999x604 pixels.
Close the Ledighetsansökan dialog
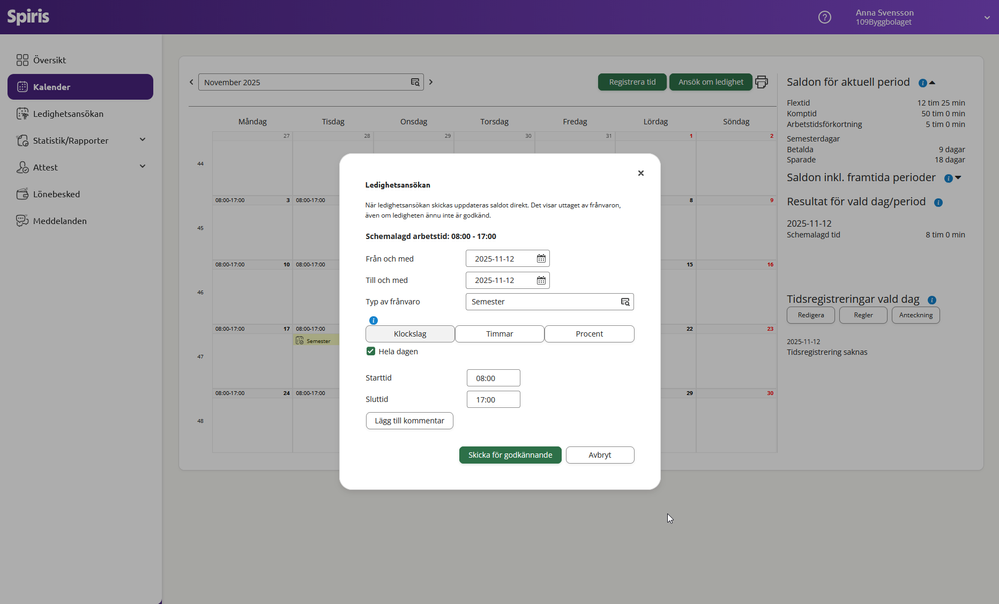point(641,173)
